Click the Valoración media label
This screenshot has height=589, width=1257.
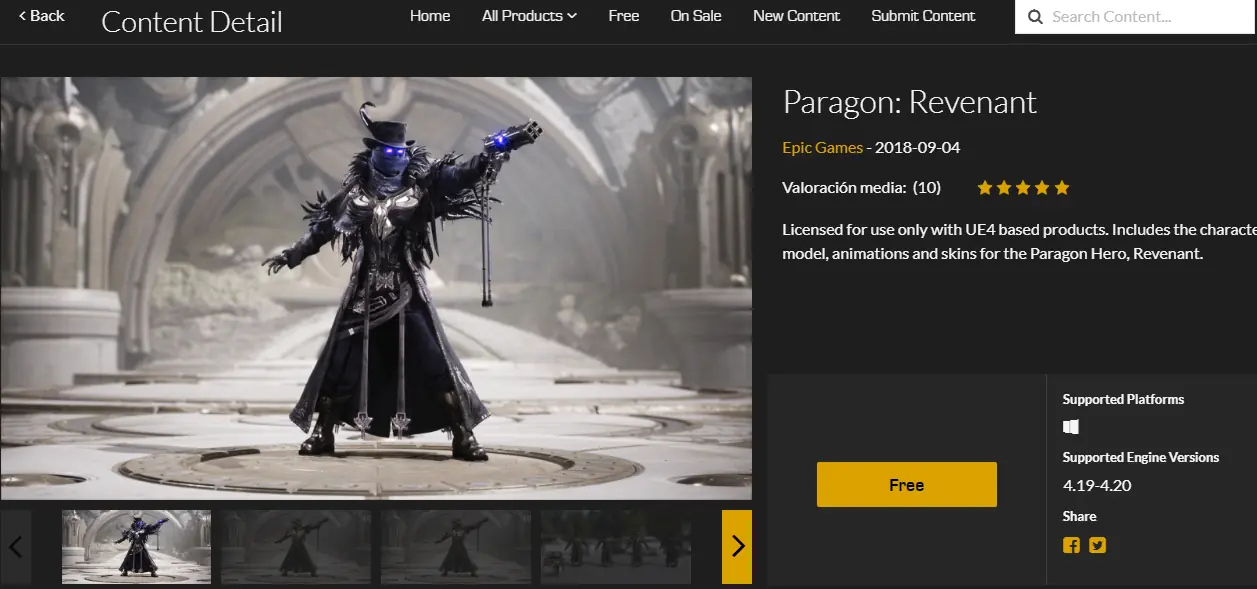tap(845, 187)
